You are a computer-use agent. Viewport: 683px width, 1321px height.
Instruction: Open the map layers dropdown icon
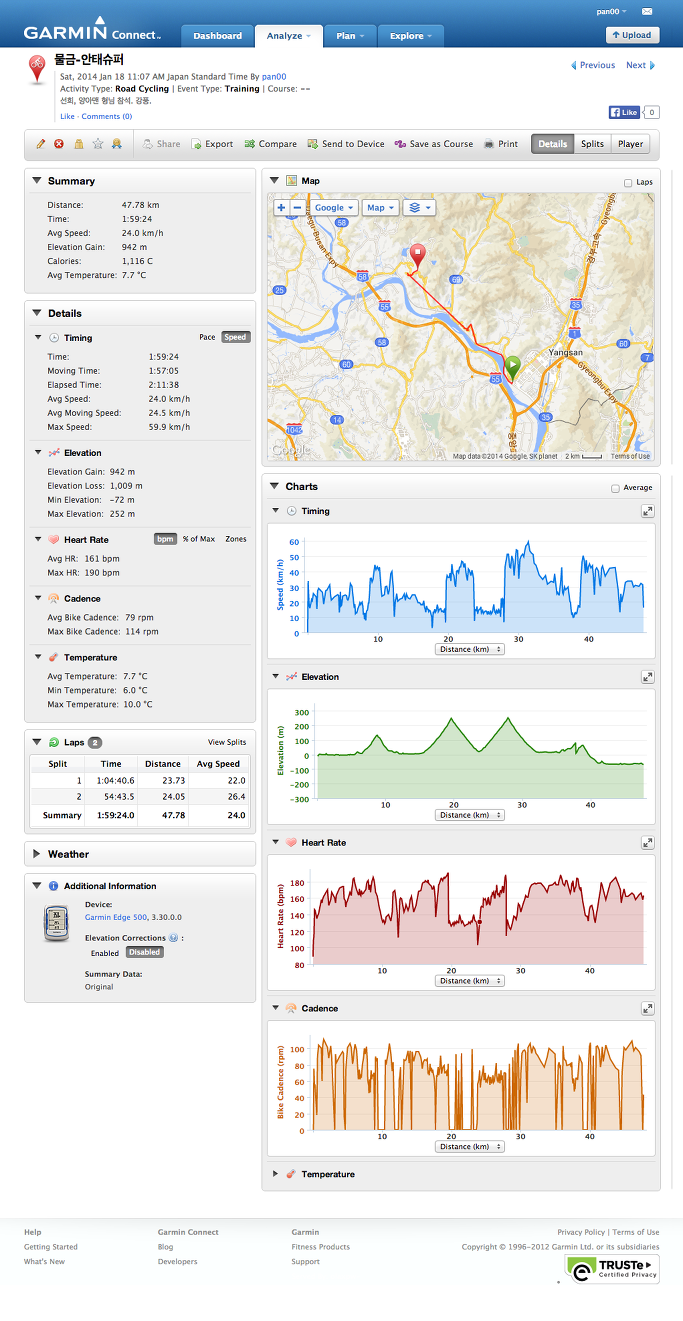(419, 208)
